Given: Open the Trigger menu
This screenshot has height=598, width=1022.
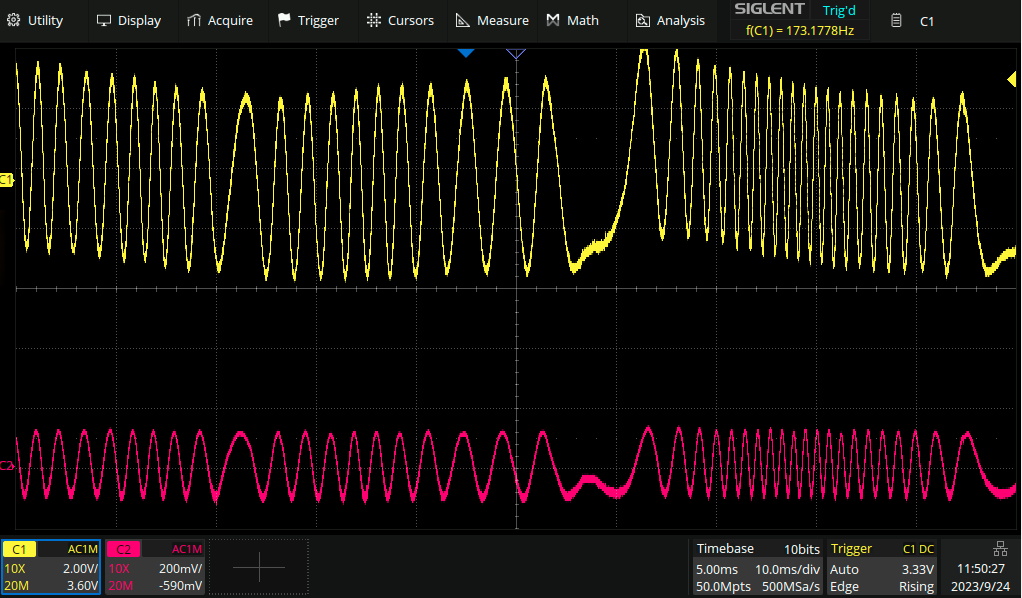Looking at the screenshot, I should point(308,20).
